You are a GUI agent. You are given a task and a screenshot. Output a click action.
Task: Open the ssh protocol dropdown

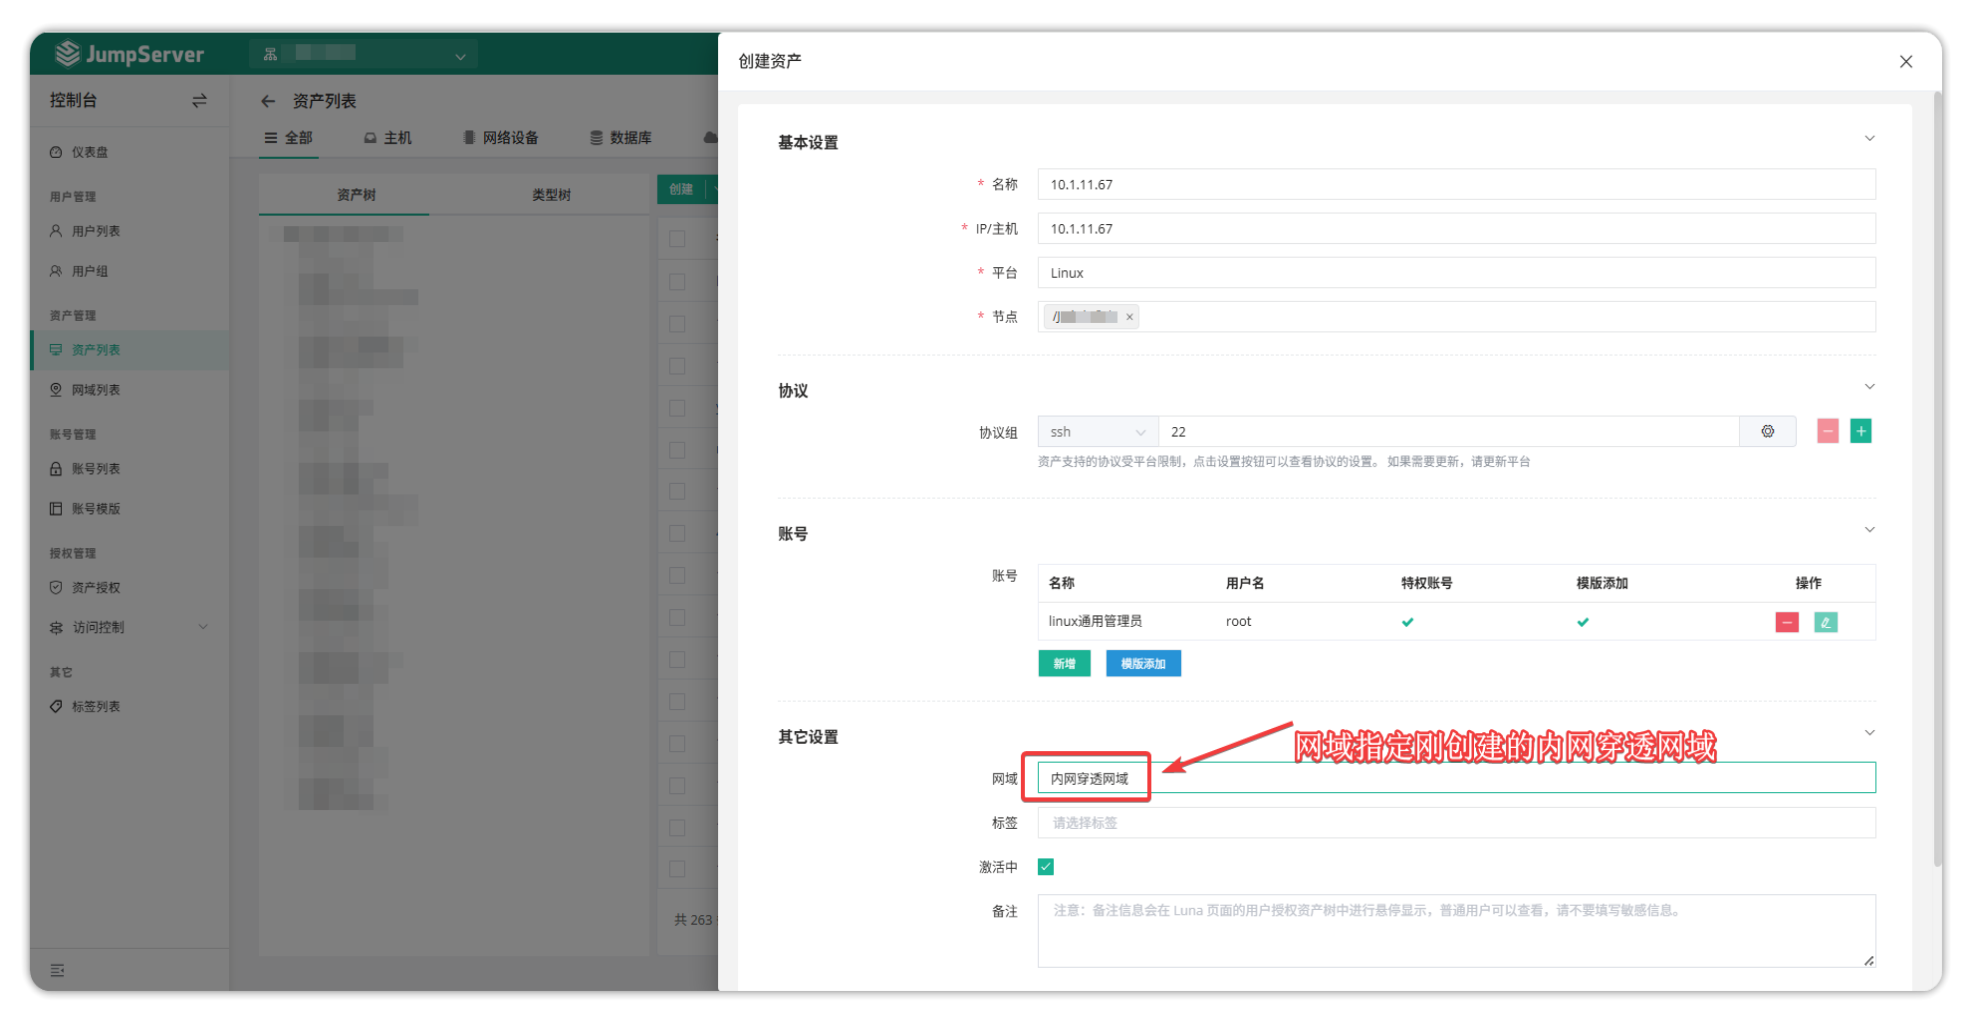[1097, 432]
